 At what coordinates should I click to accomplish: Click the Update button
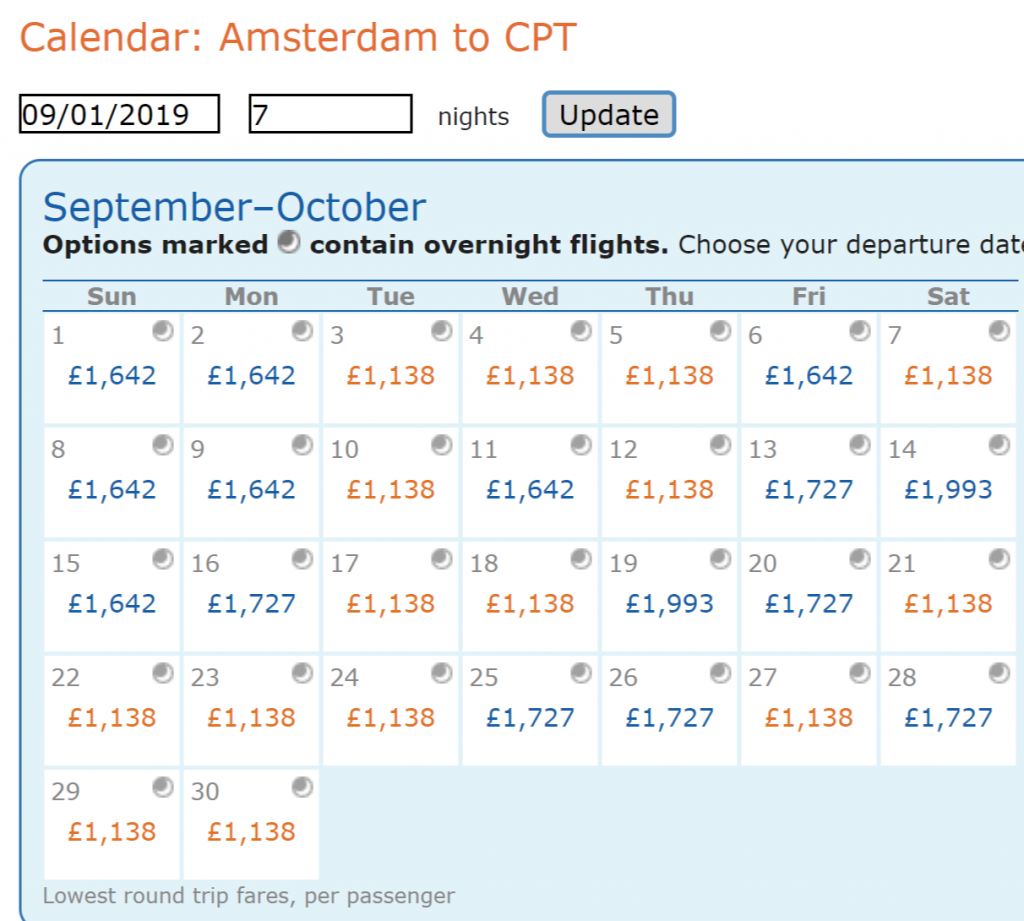(609, 114)
